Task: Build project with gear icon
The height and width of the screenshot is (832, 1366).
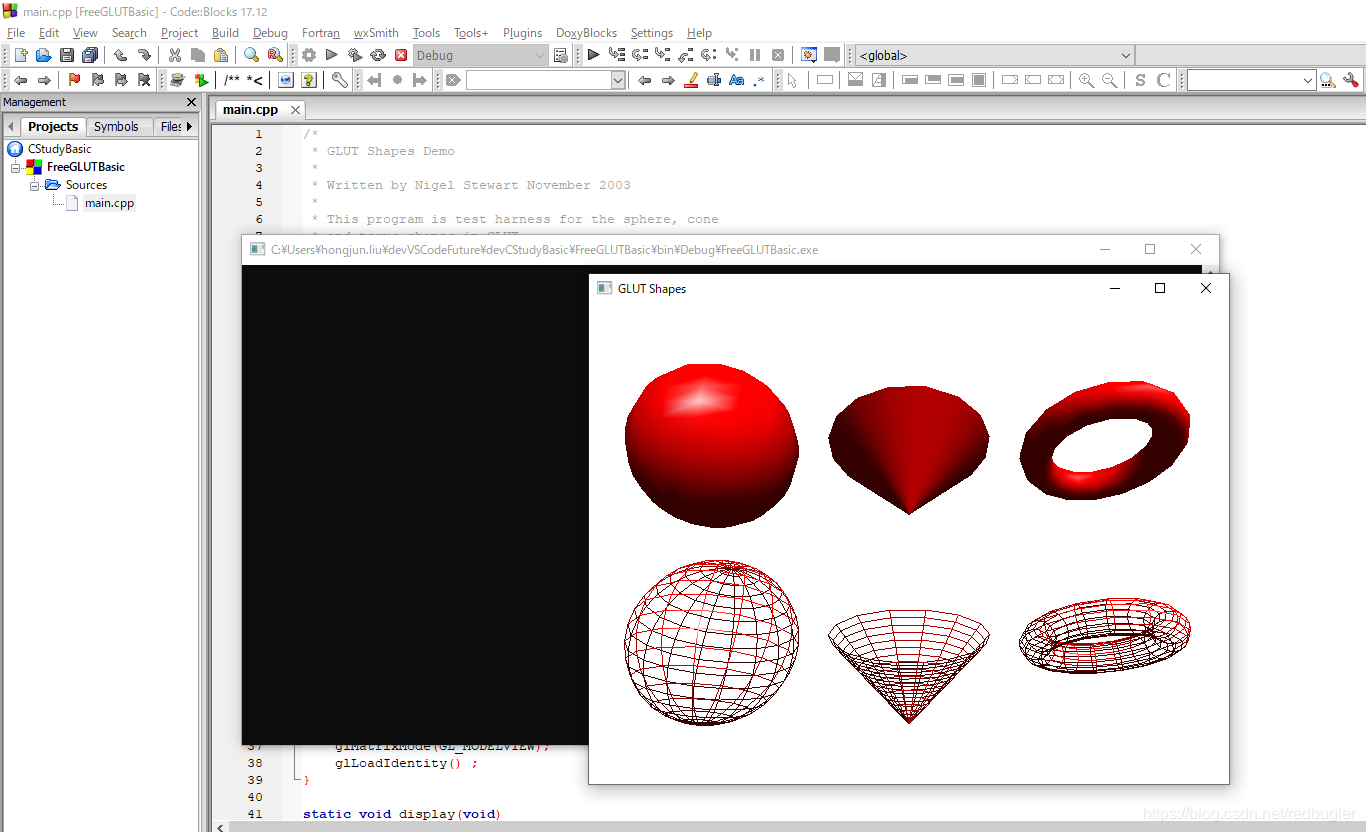Action: pos(309,56)
